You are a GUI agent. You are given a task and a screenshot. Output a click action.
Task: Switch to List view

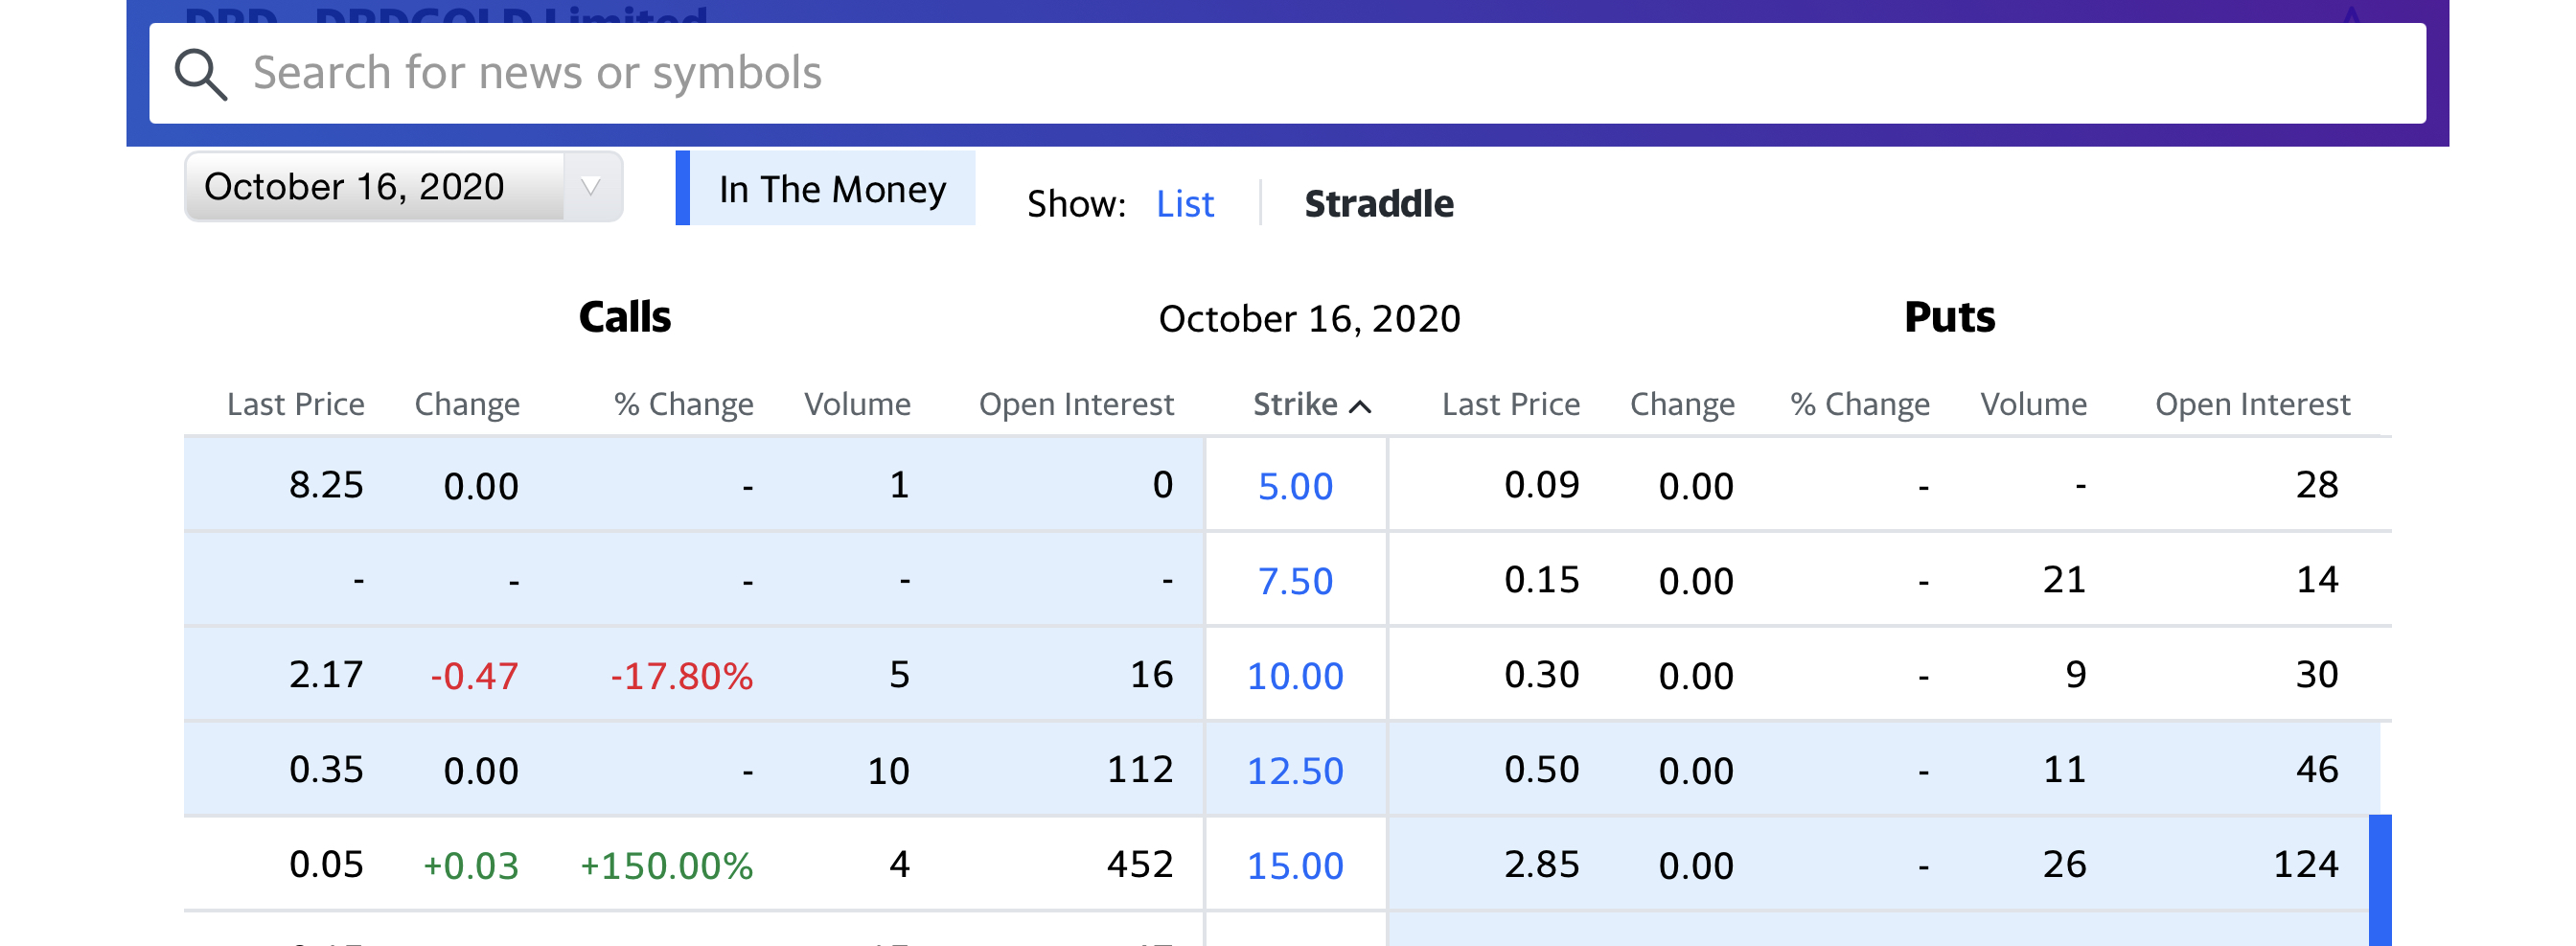pyautogui.click(x=1184, y=204)
